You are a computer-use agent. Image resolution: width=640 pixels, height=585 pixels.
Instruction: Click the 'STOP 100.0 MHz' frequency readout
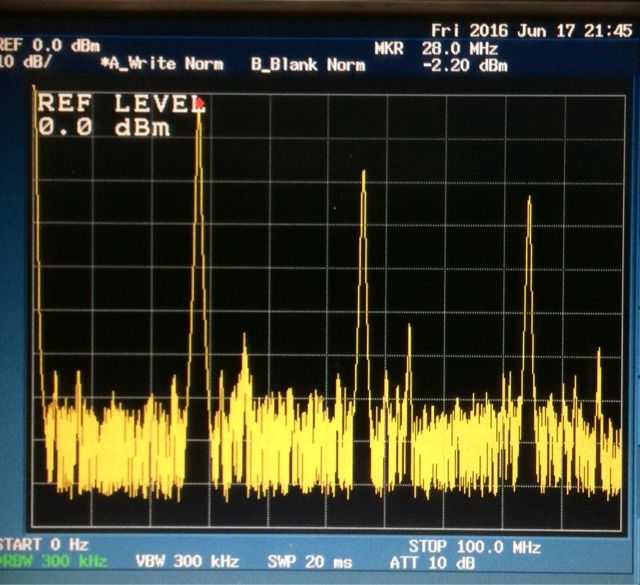tap(475, 547)
